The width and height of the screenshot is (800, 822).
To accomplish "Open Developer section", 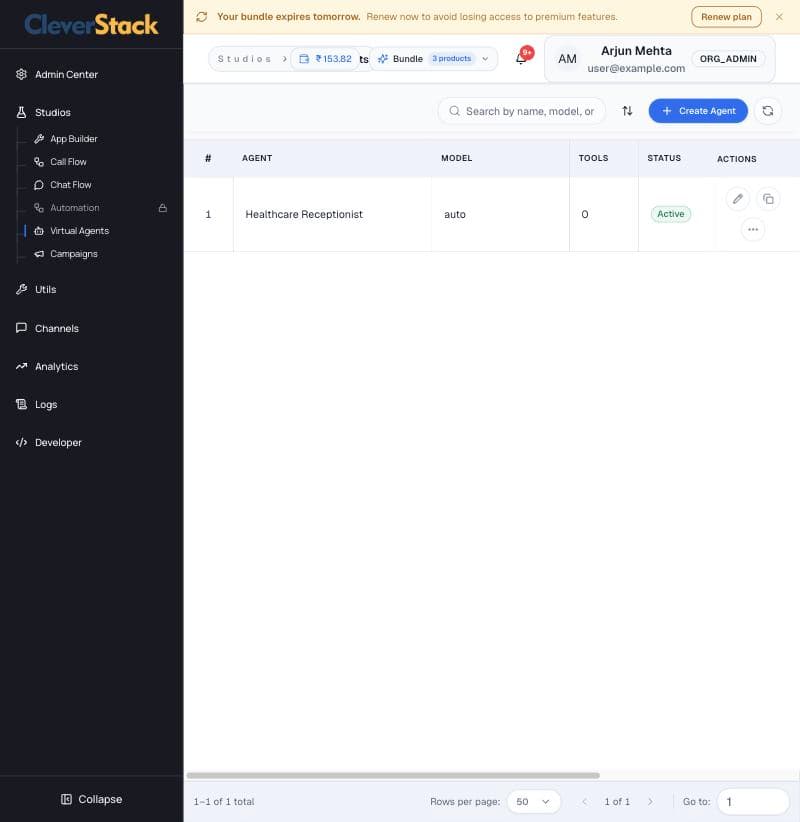I will (x=58, y=442).
